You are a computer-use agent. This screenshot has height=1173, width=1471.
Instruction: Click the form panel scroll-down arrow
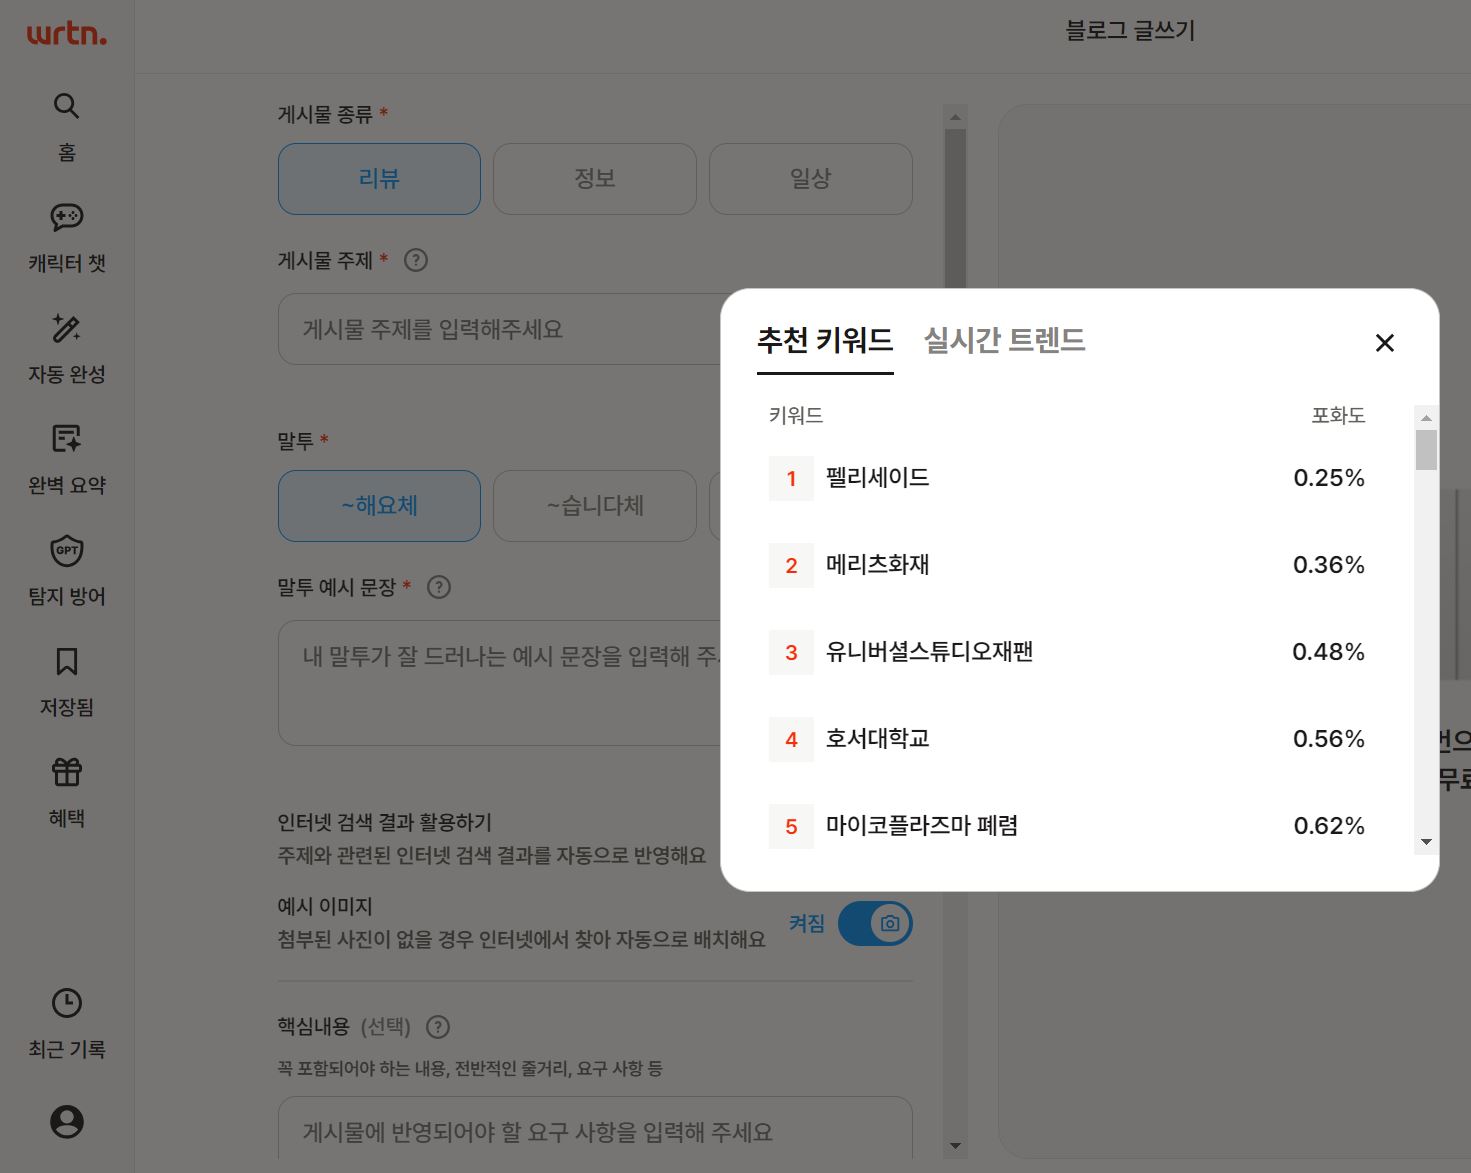tap(955, 1146)
